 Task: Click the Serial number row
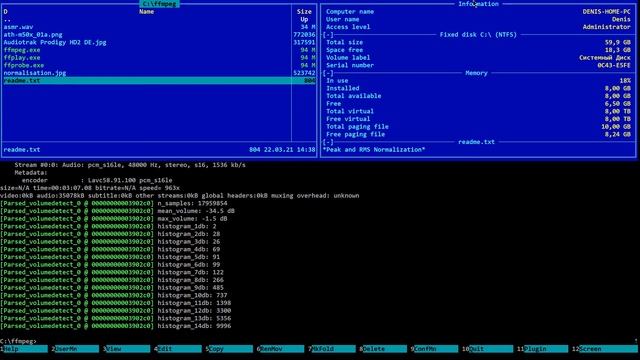tap(478, 65)
